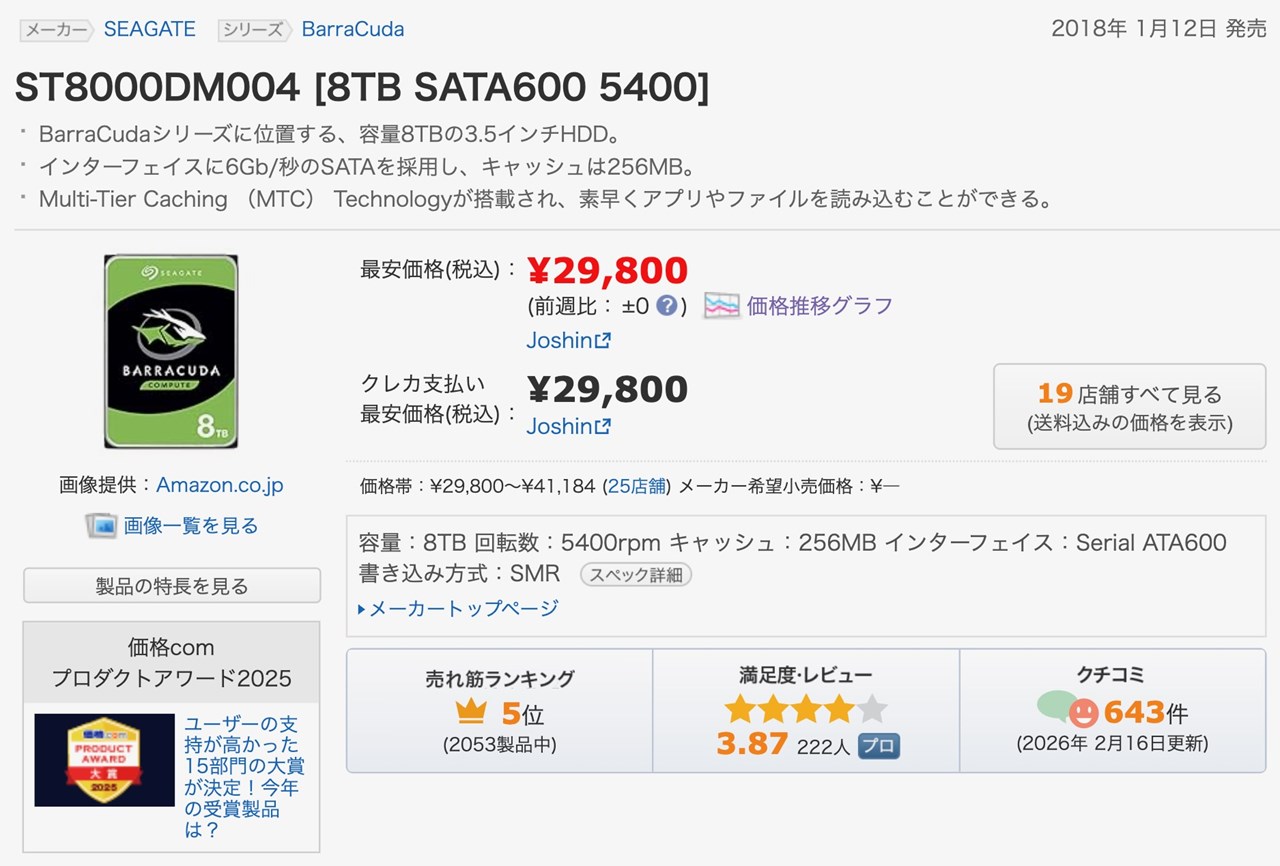The image size is (1280, 866).
Task: Click the BarraCuda hard drive product photo
Action: click(x=170, y=350)
